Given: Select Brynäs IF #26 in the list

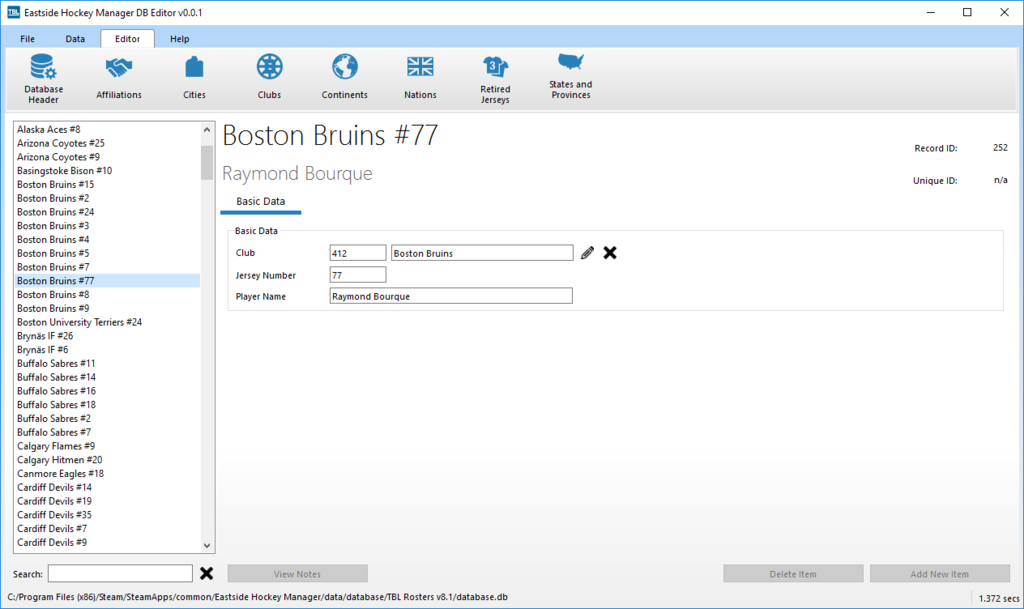Looking at the screenshot, I should (x=107, y=336).
